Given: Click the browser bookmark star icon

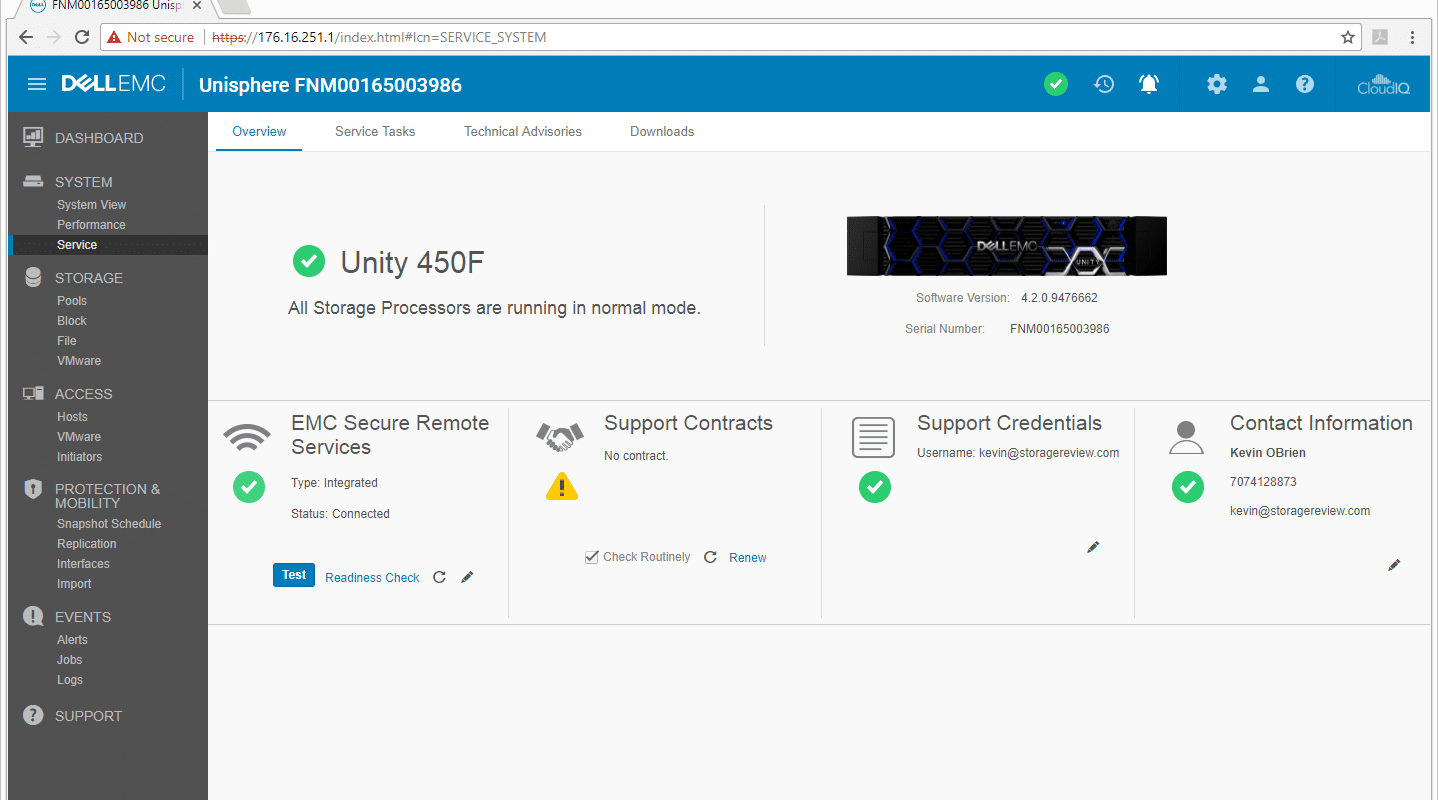Looking at the screenshot, I should pos(1348,37).
